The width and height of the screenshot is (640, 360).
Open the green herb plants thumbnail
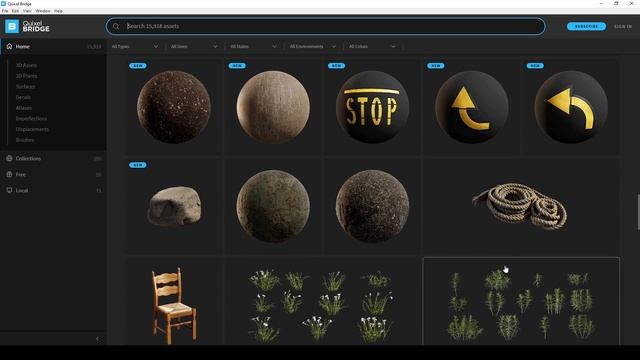[x=521, y=301]
